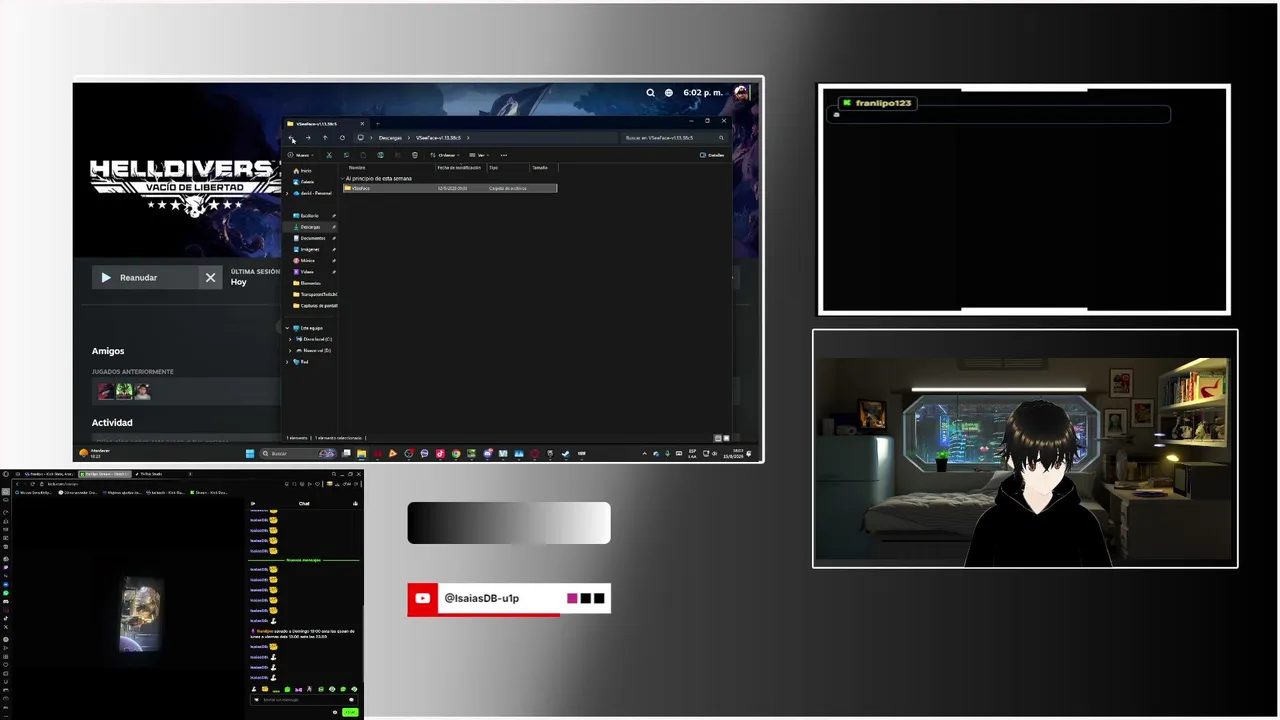This screenshot has height=720, width=1280.
Task: Click the Kick icon beside franlipo123
Action: [x=847, y=103]
